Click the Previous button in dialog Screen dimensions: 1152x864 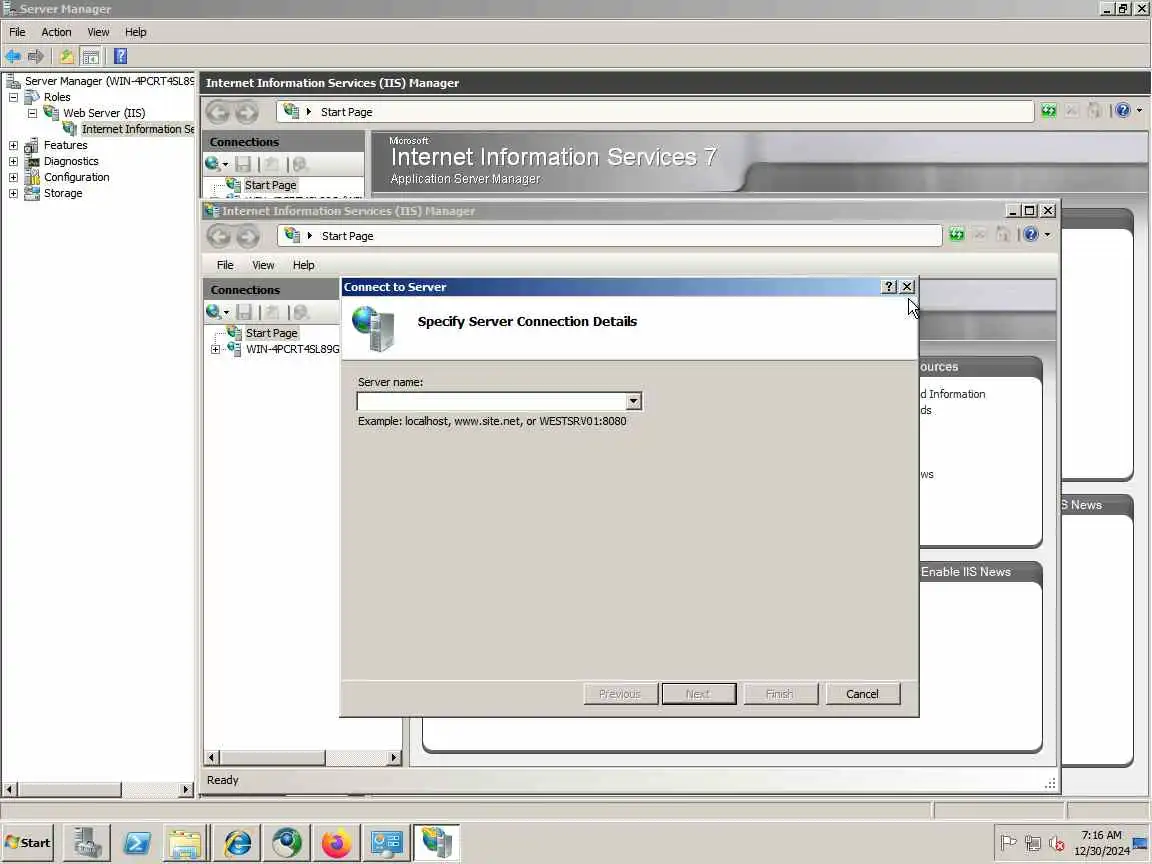[x=620, y=694]
